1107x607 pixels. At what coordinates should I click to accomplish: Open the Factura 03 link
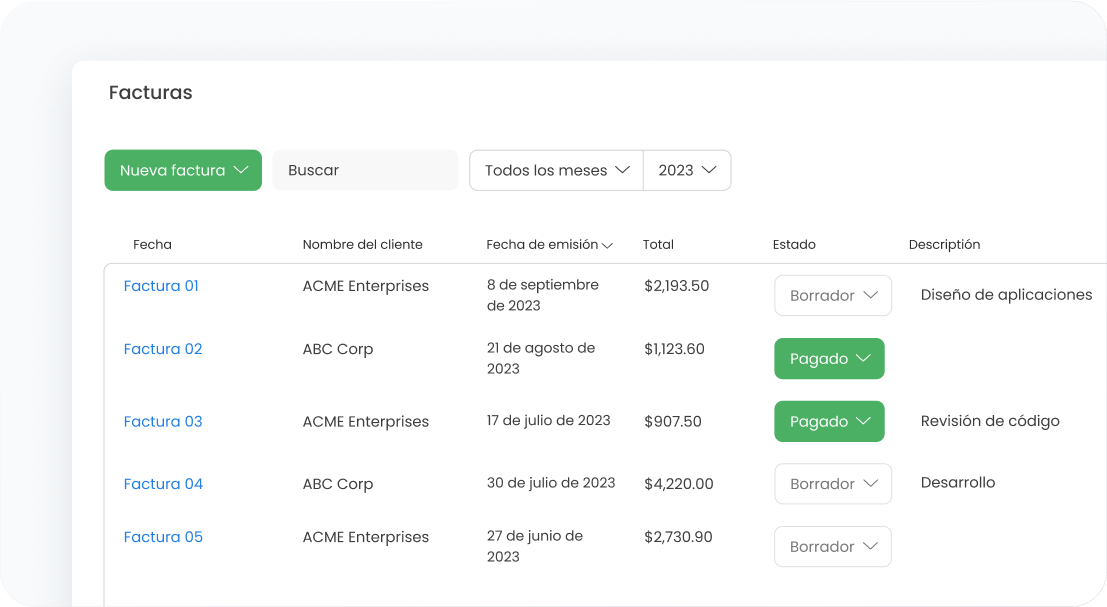(x=163, y=421)
